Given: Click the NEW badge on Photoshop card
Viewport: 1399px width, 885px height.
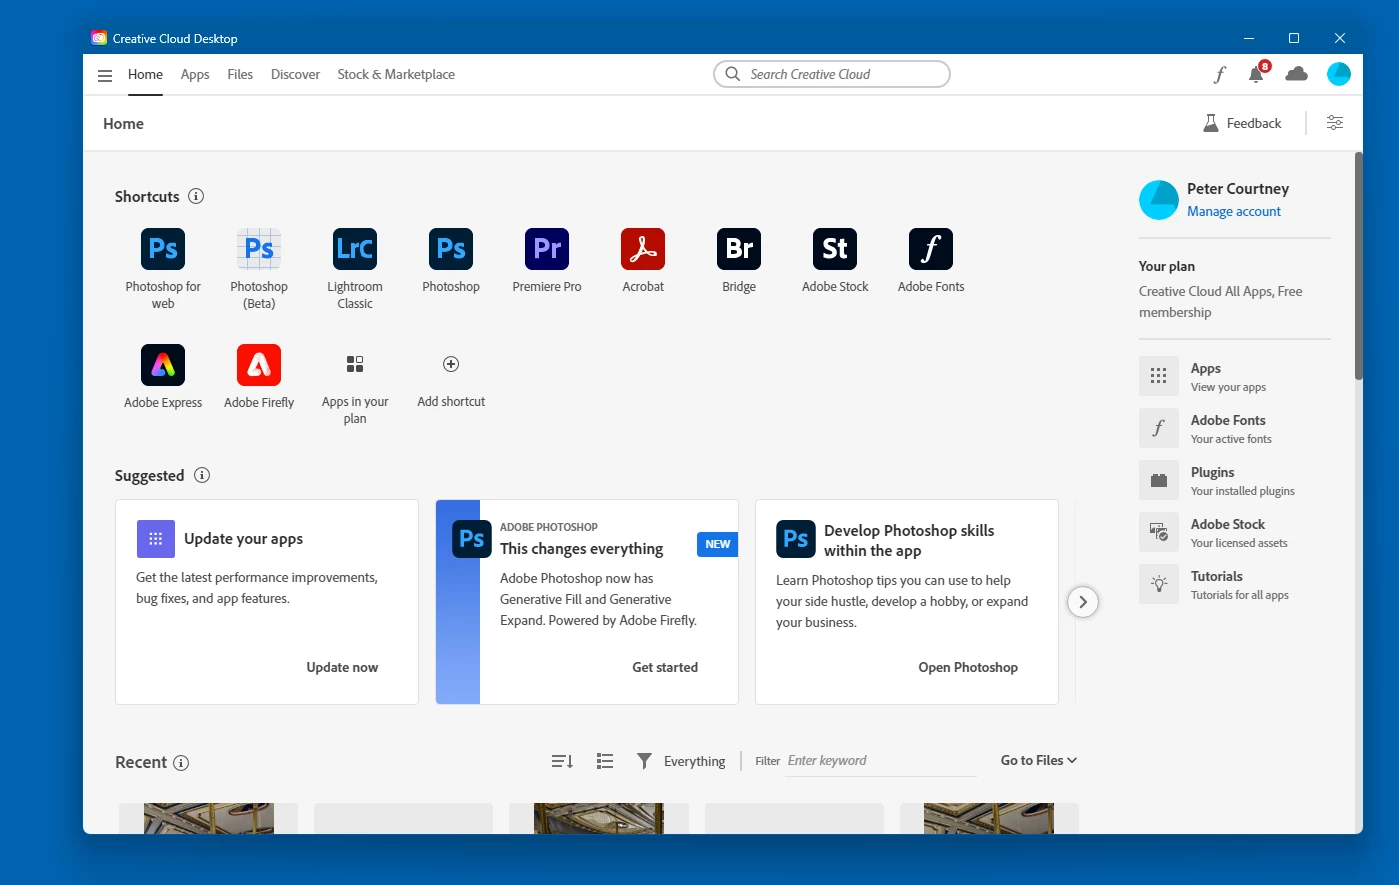Looking at the screenshot, I should point(717,544).
